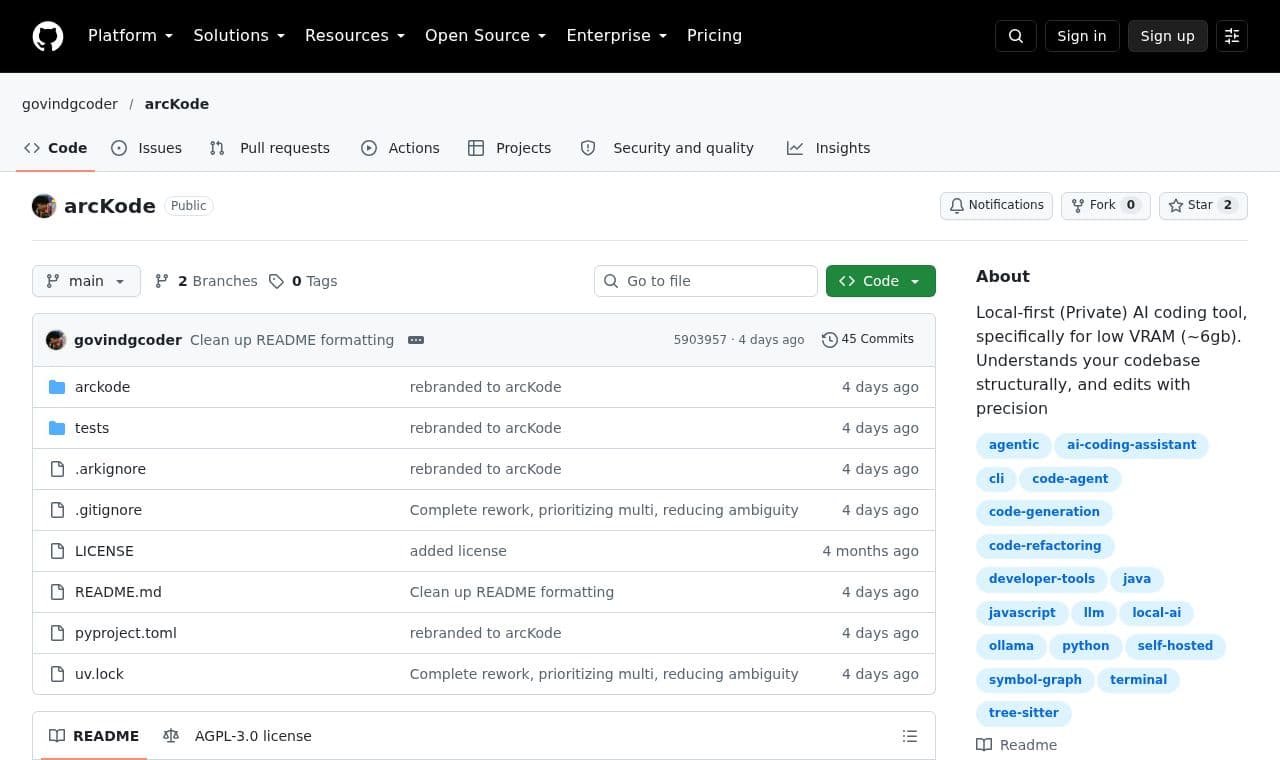Switch to the Projects tab

click(509, 148)
